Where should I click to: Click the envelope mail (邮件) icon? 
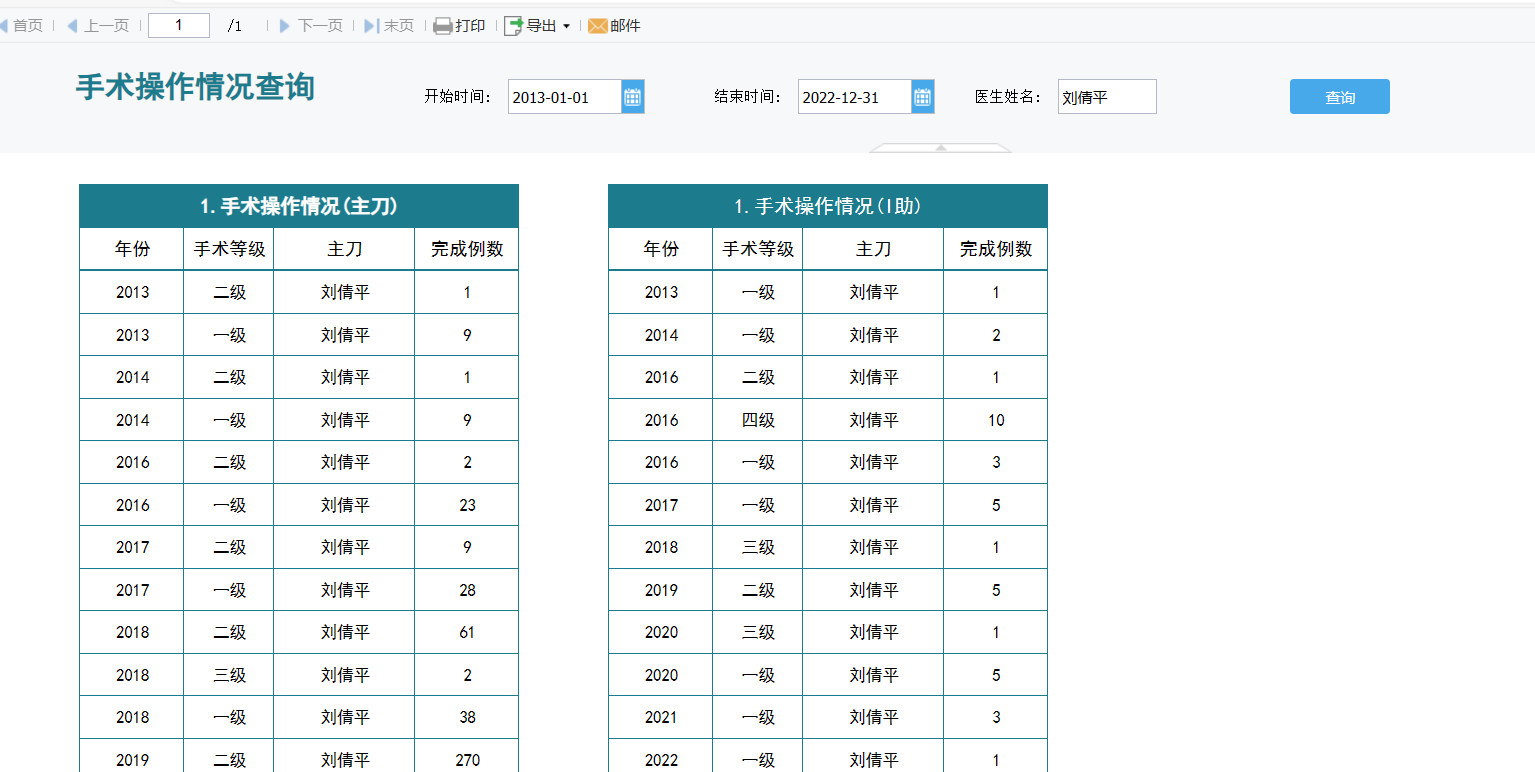coord(597,26)
